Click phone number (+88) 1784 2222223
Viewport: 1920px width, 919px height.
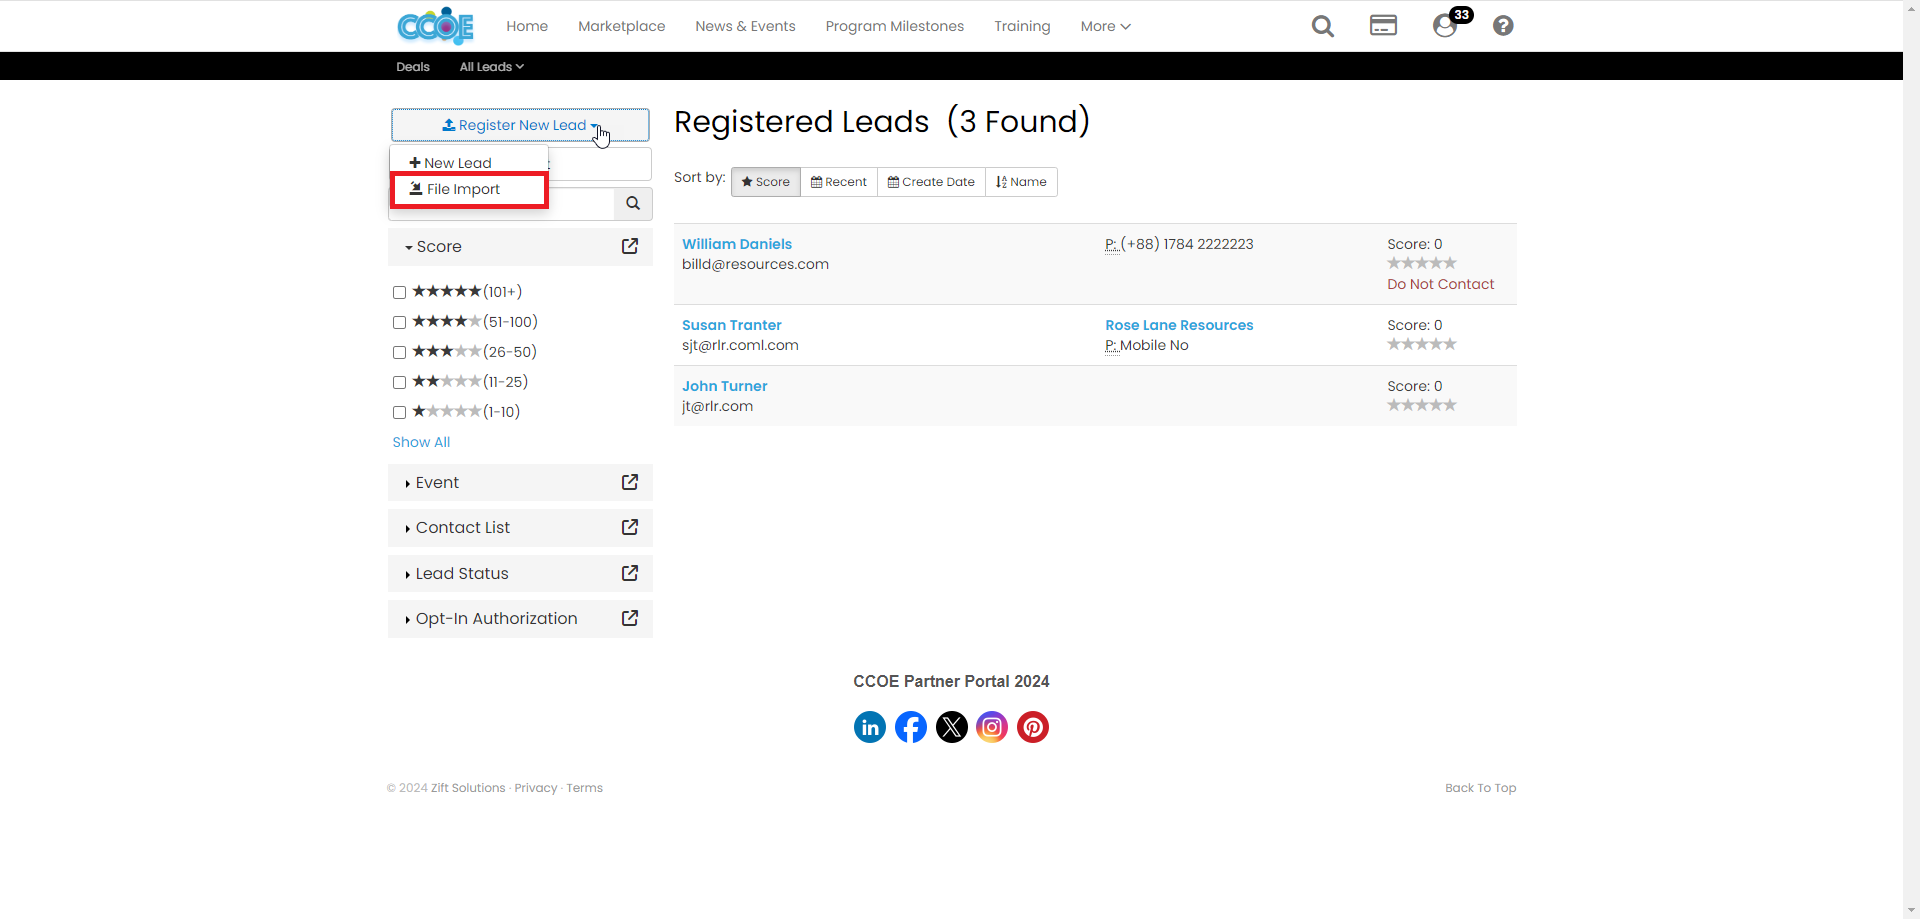coord(1187,244)
